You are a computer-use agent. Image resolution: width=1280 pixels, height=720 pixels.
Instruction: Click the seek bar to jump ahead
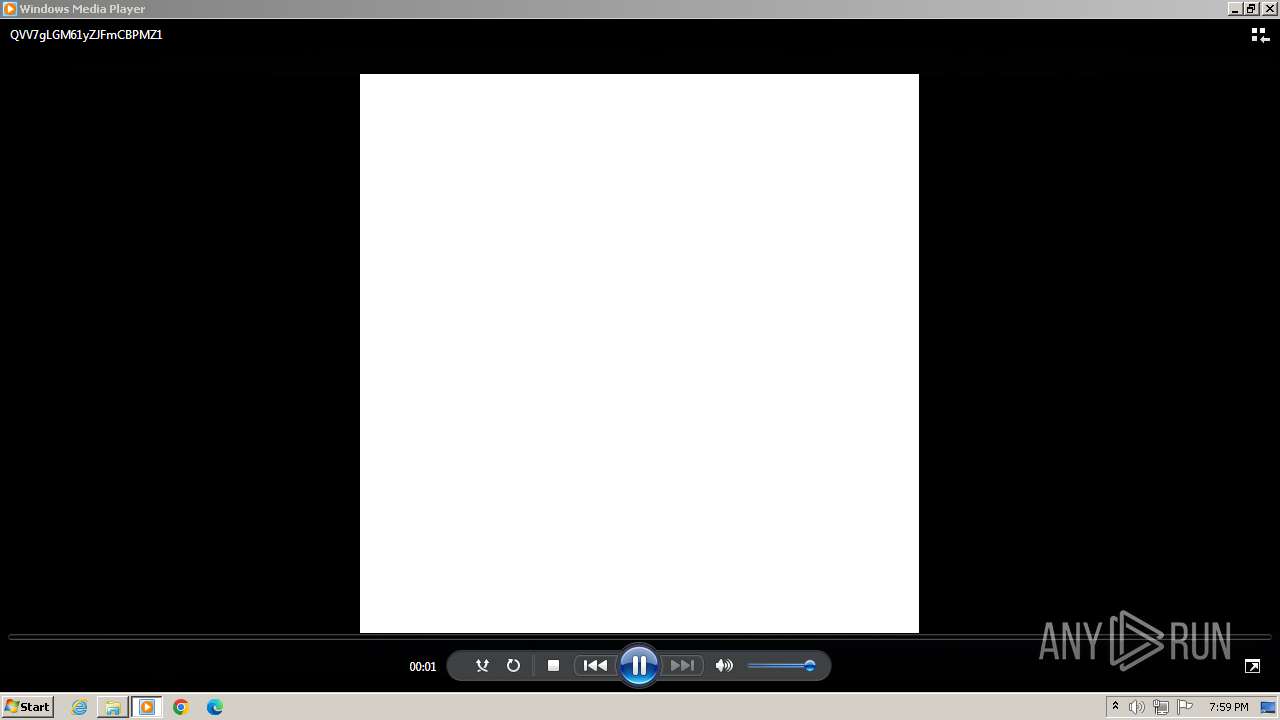pos(639,636)
